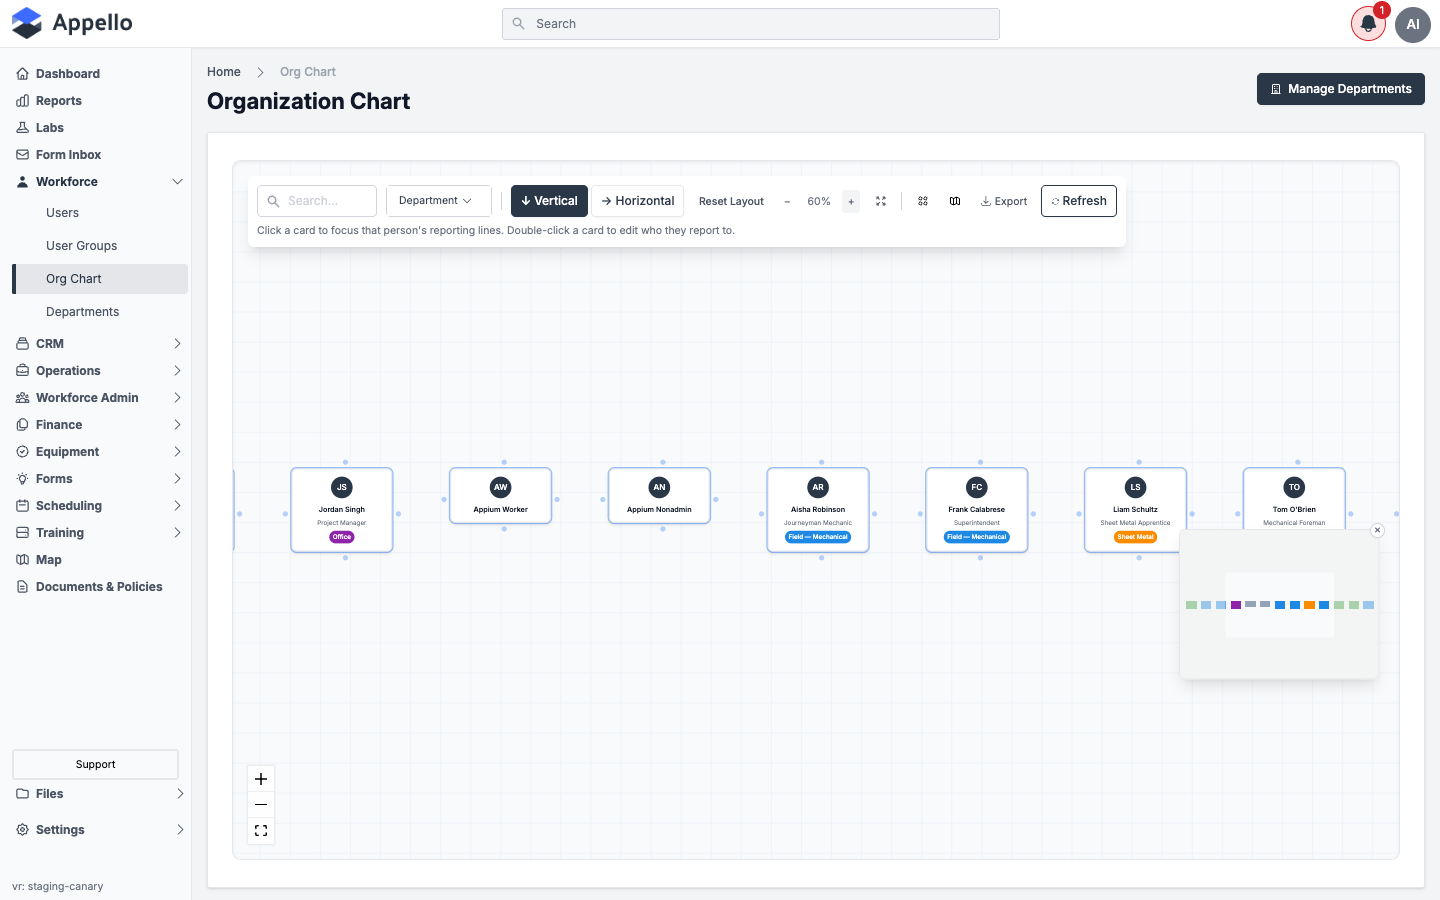Zoom in using canvas plus control

pyautogui.click(x=261, y=779)
